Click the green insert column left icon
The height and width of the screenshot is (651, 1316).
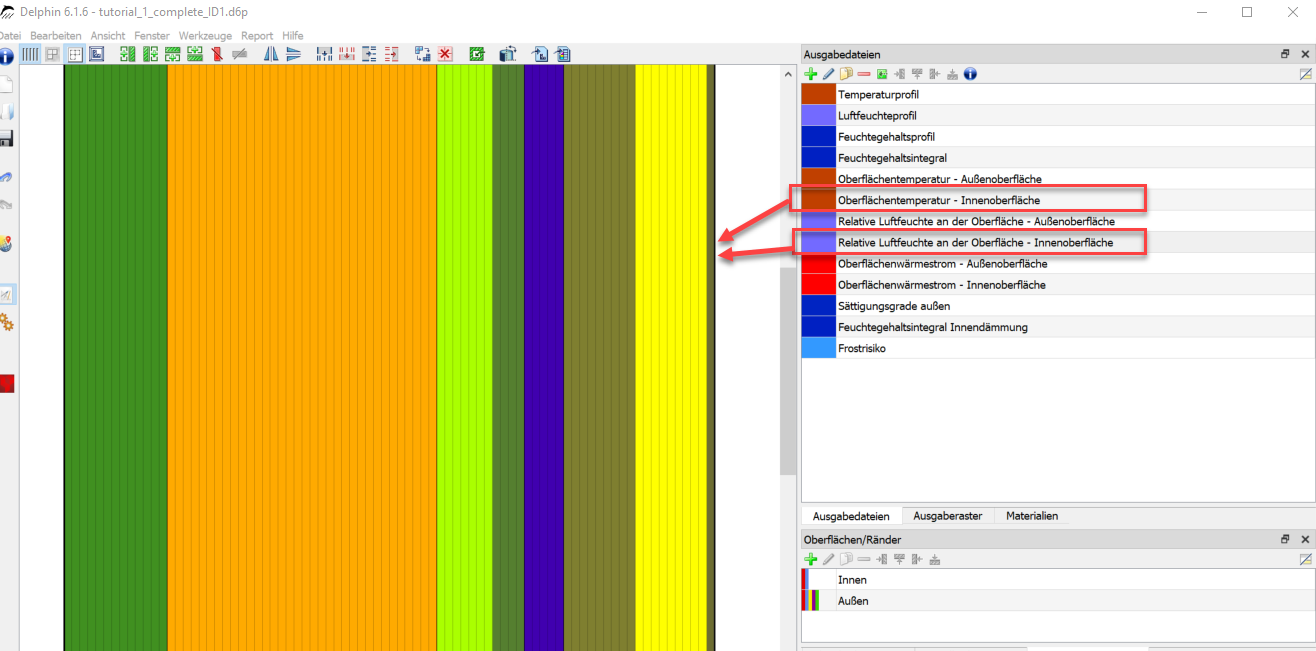point(127,54)
